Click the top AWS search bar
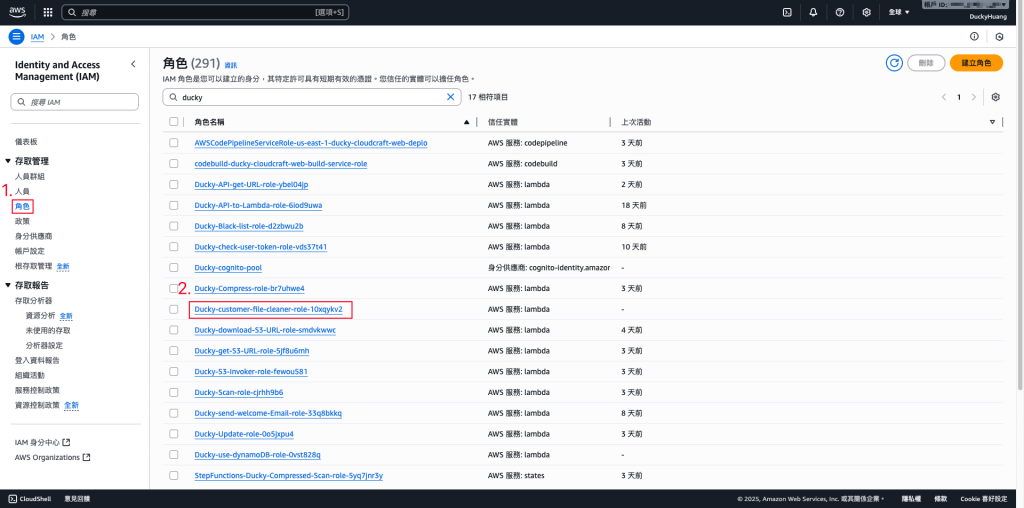The height and width of the screenshot is (508, 1024). 205,12
